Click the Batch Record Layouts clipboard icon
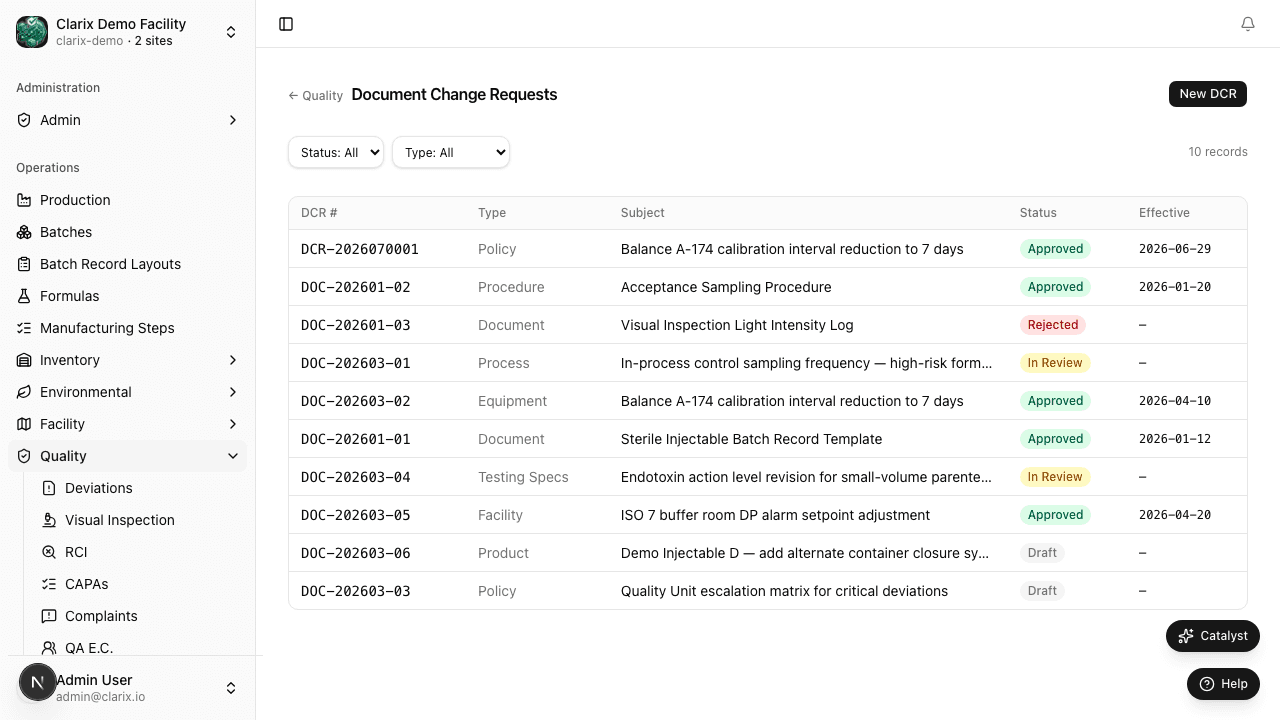The width and height of the screenshot is (1280, 720). (24, 264)
